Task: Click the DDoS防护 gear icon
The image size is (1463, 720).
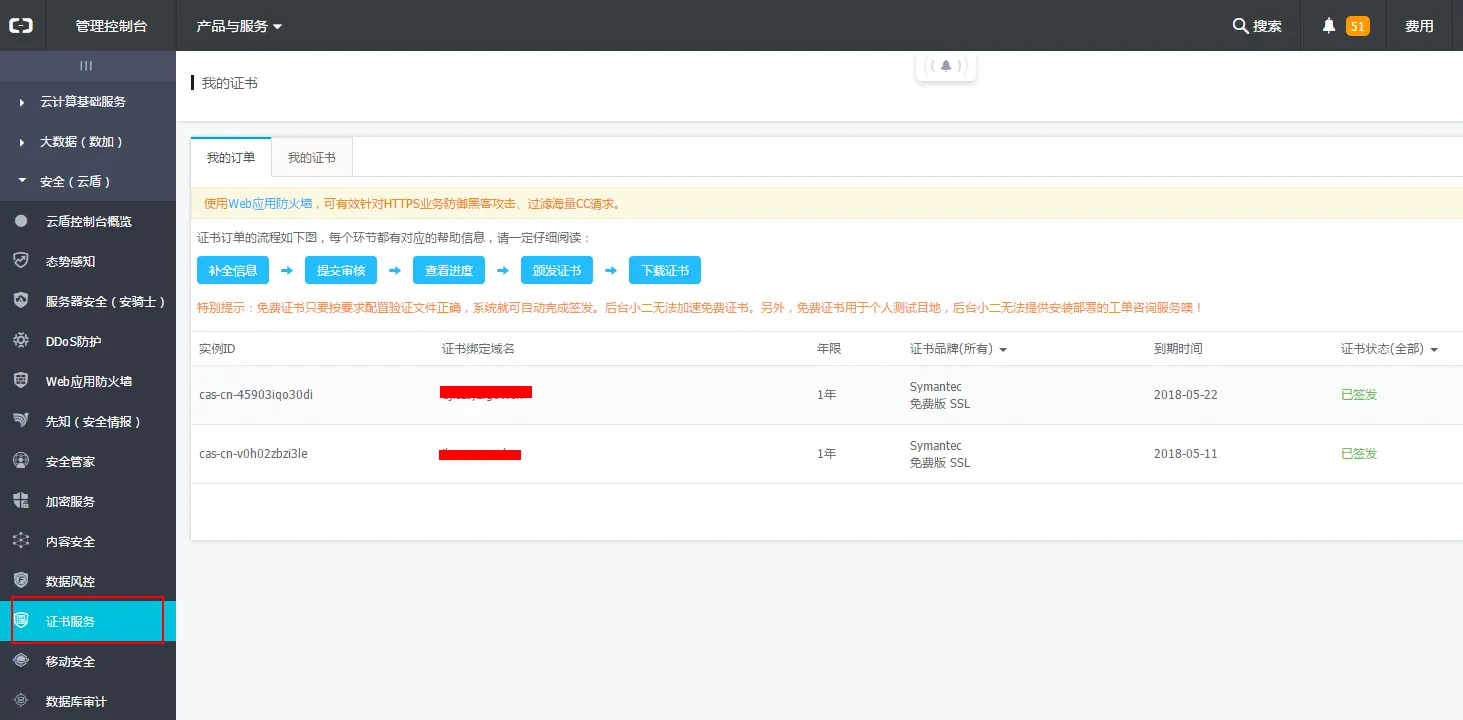Action: tap(21, 341)
